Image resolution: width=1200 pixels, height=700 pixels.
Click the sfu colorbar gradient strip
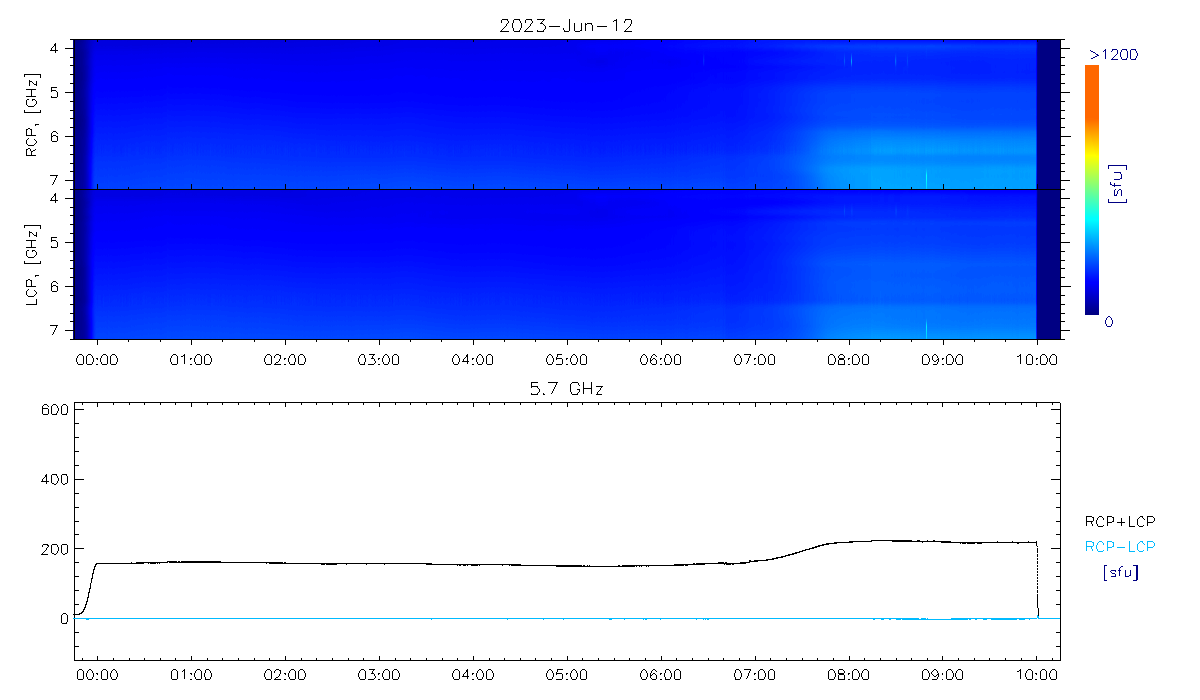[1092, 190]
